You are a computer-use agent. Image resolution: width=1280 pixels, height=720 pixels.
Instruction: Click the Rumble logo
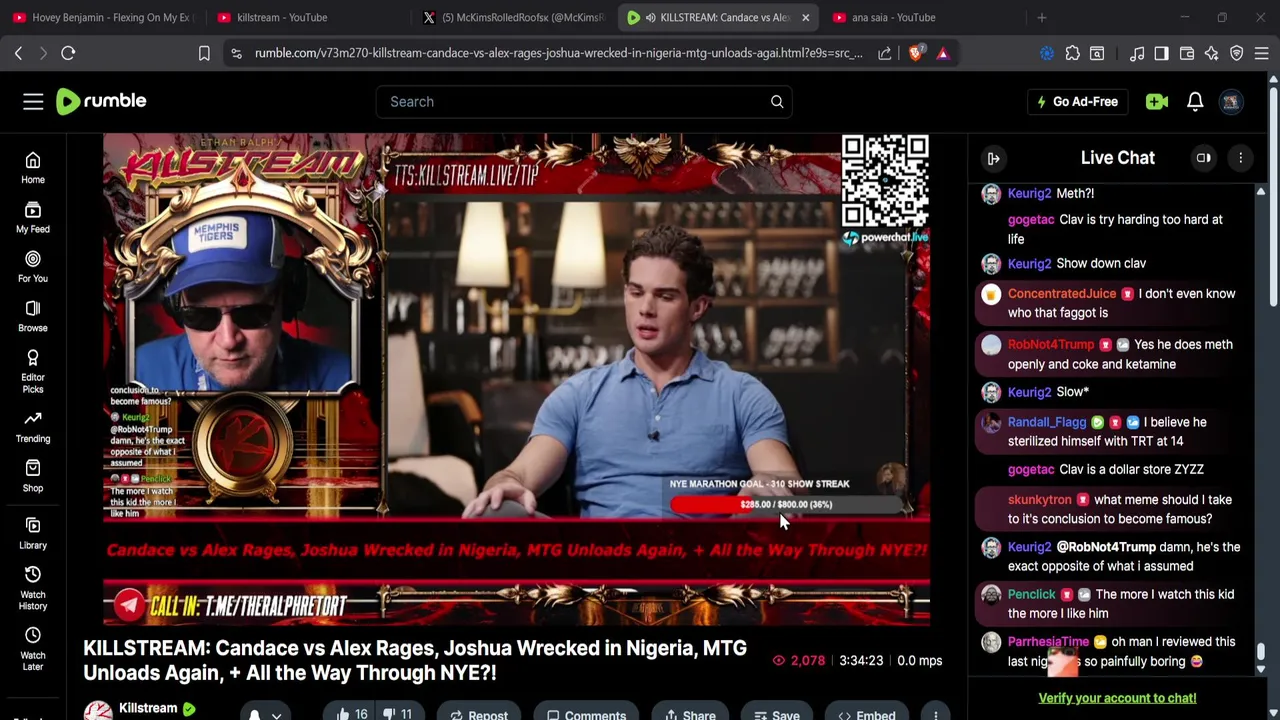pos(101,101)
